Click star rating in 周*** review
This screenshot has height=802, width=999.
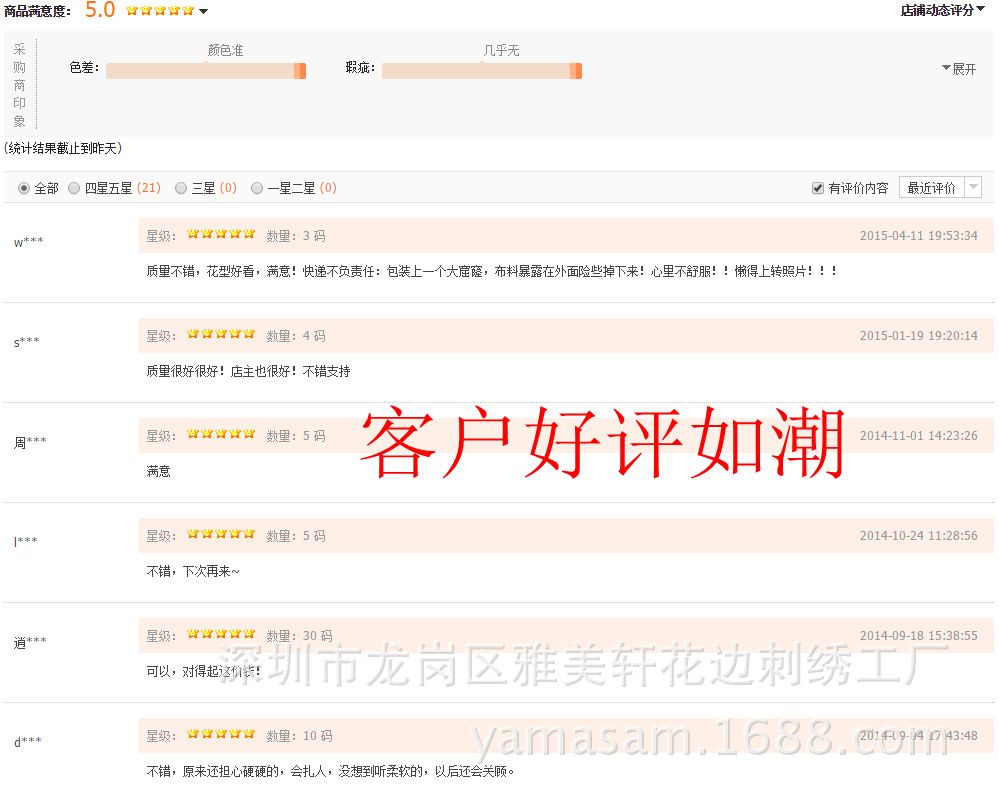click(x=221, y=435)
